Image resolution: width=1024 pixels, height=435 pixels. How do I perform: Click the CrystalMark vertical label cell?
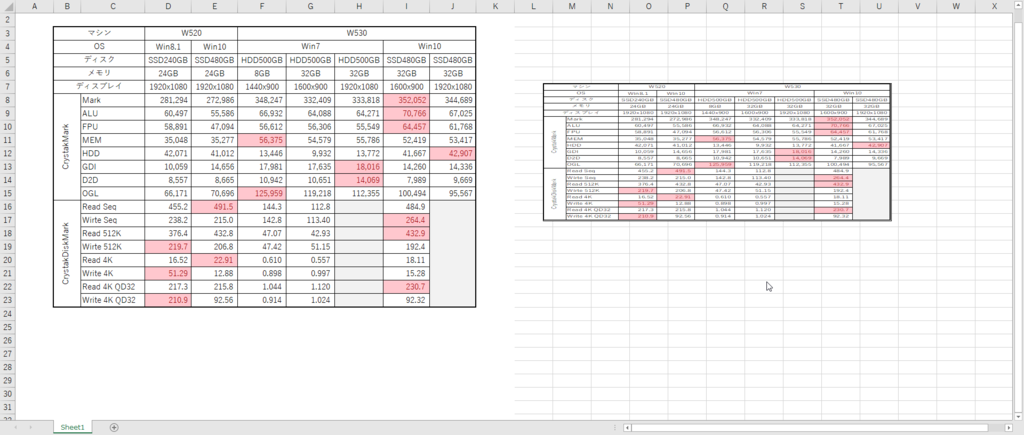tap(67, 147)
